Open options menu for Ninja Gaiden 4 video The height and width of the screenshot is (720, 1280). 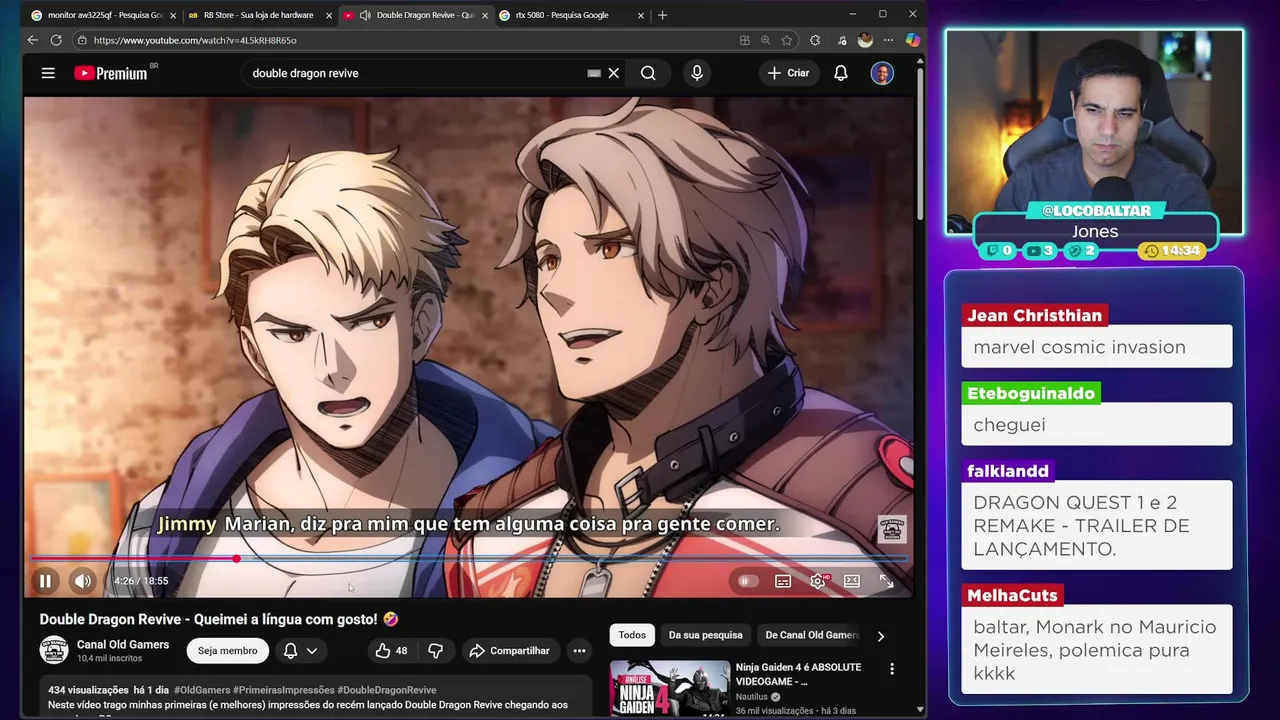(892, 669)
